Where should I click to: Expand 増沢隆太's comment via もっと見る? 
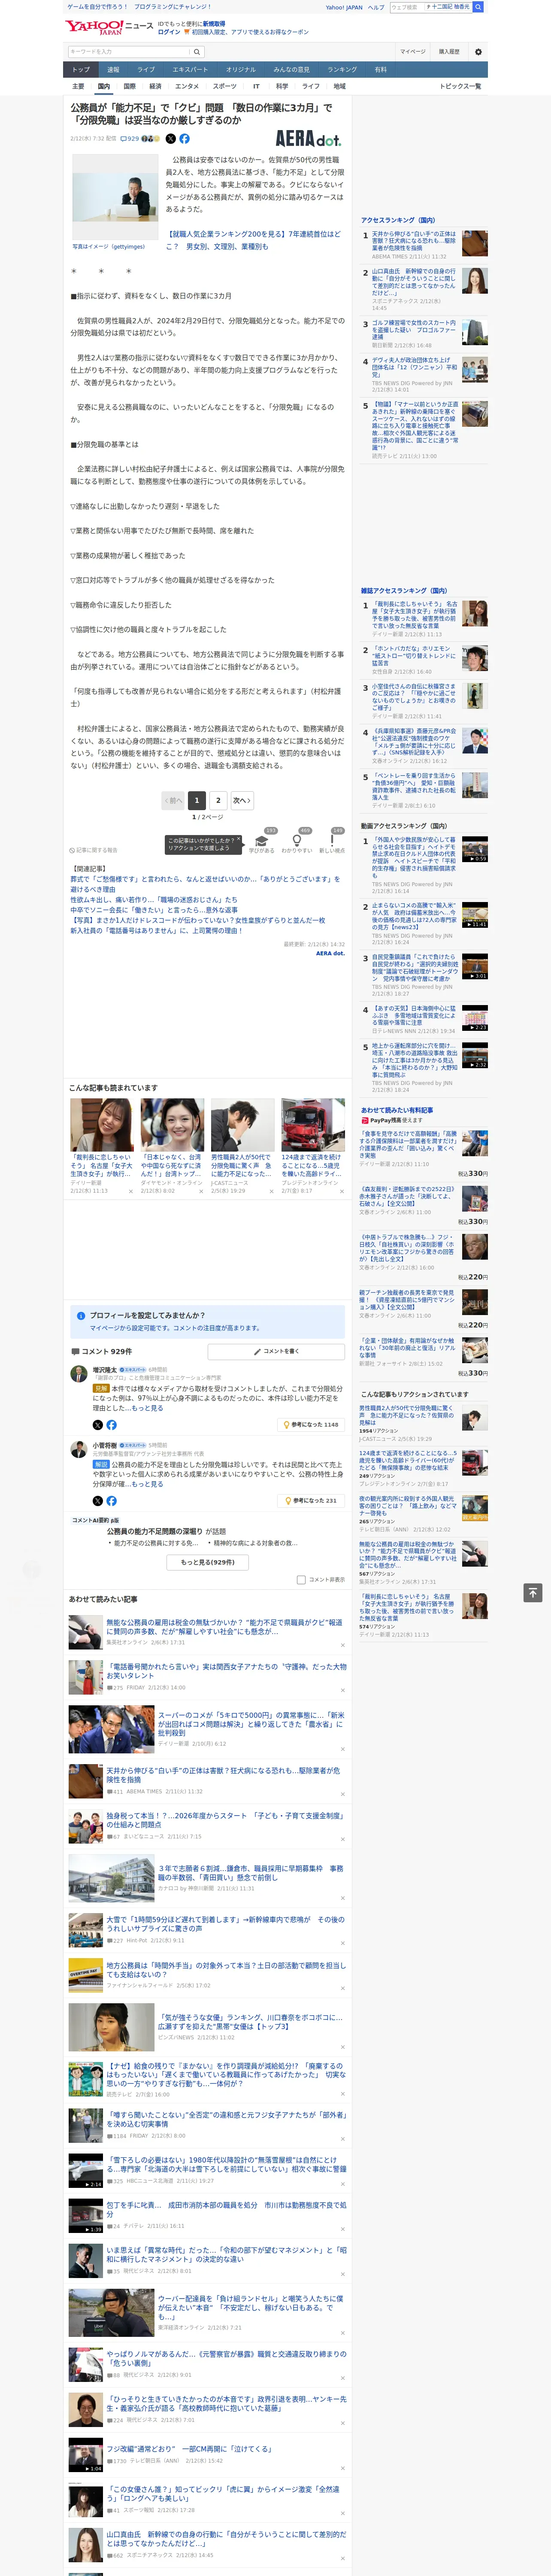(x=147, y=1408)
